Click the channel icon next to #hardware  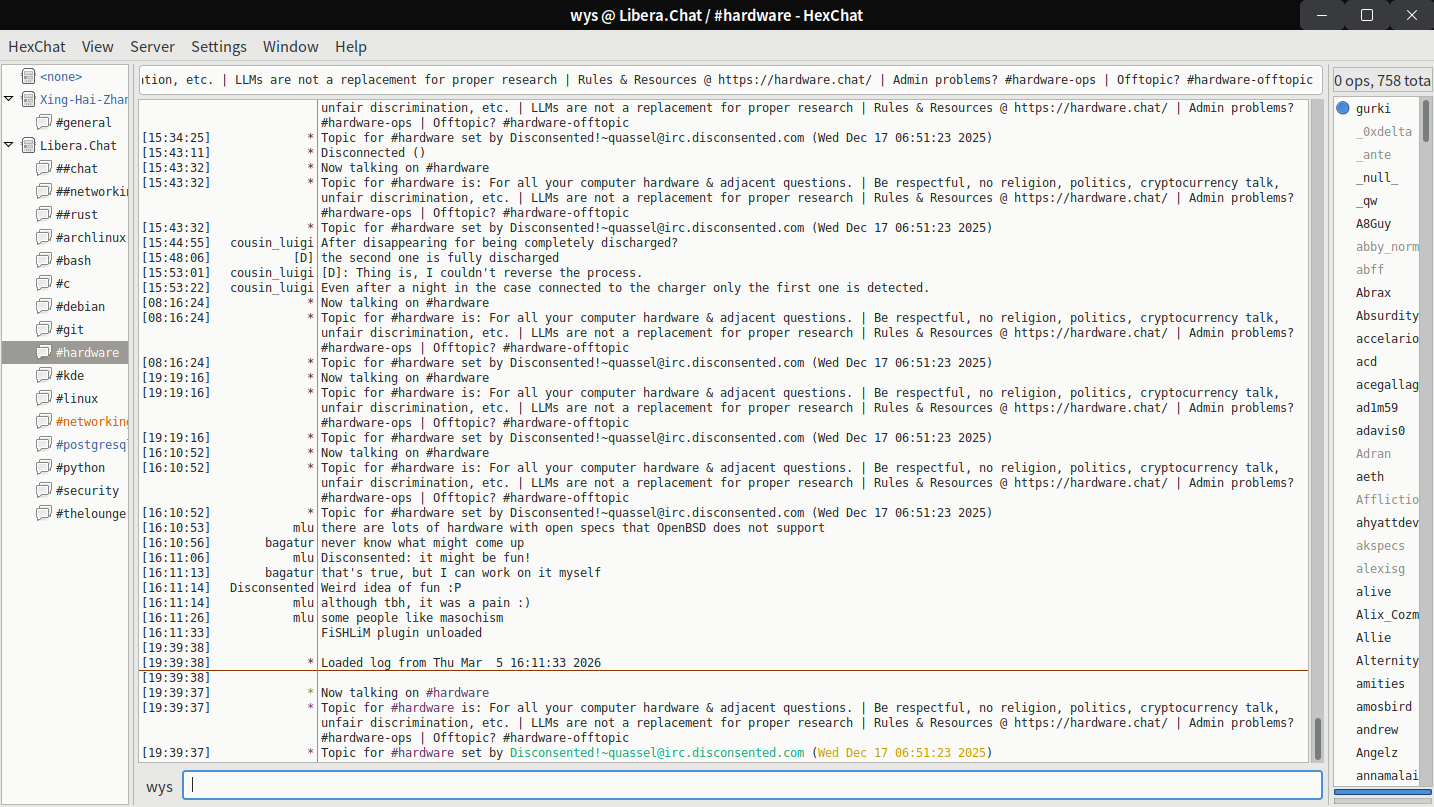coord(44,352)
